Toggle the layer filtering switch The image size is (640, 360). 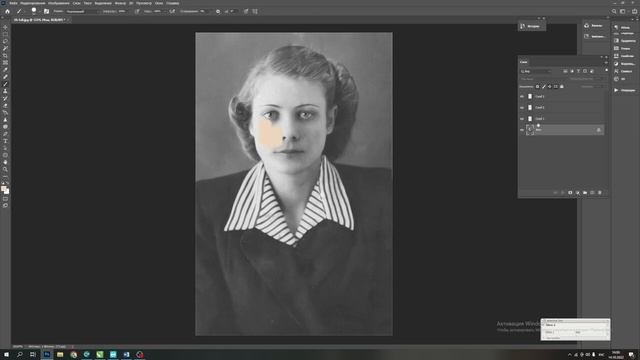click(x=607, y=70)
